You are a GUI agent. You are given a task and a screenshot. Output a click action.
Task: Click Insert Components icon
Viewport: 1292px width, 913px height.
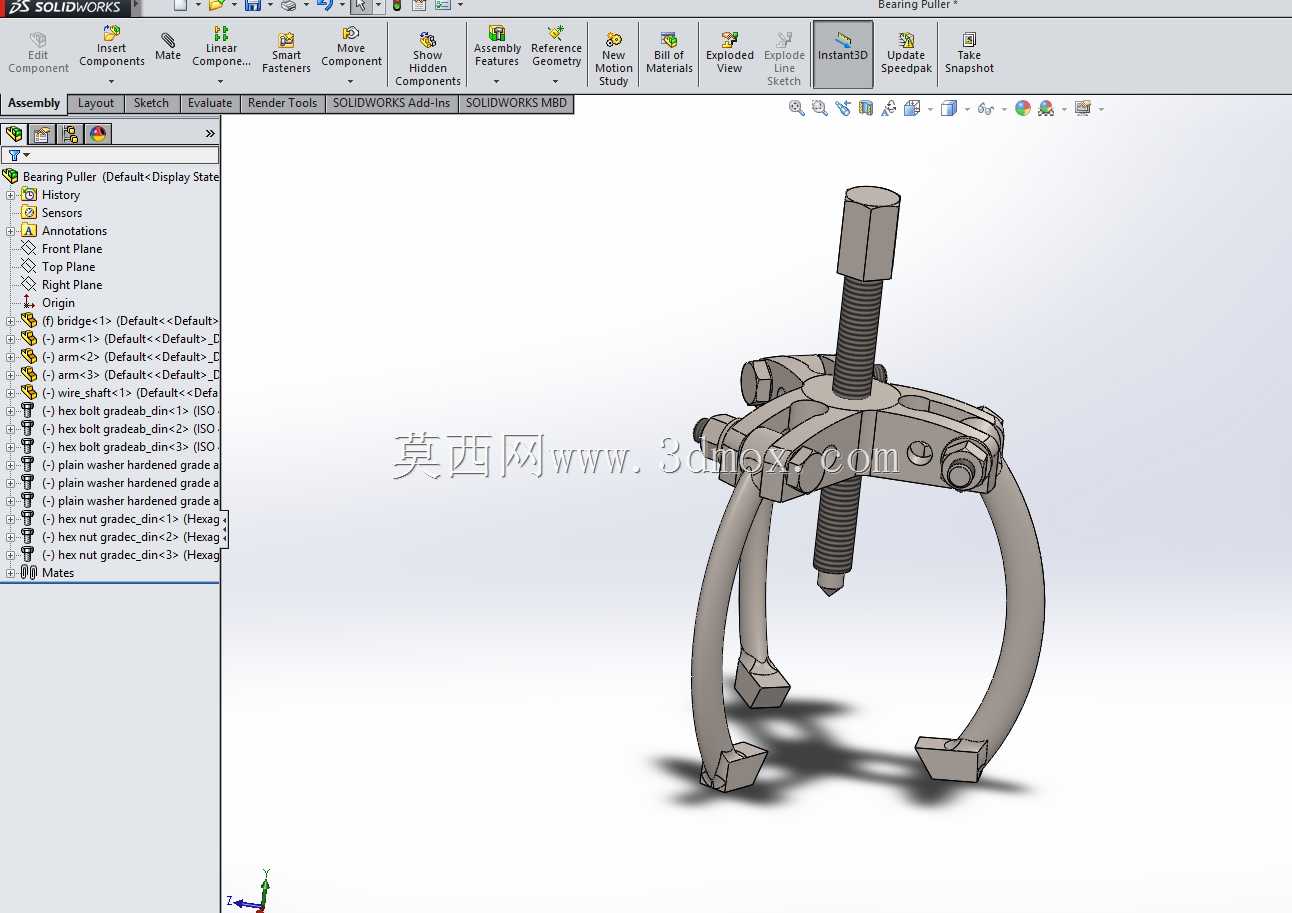112,34
